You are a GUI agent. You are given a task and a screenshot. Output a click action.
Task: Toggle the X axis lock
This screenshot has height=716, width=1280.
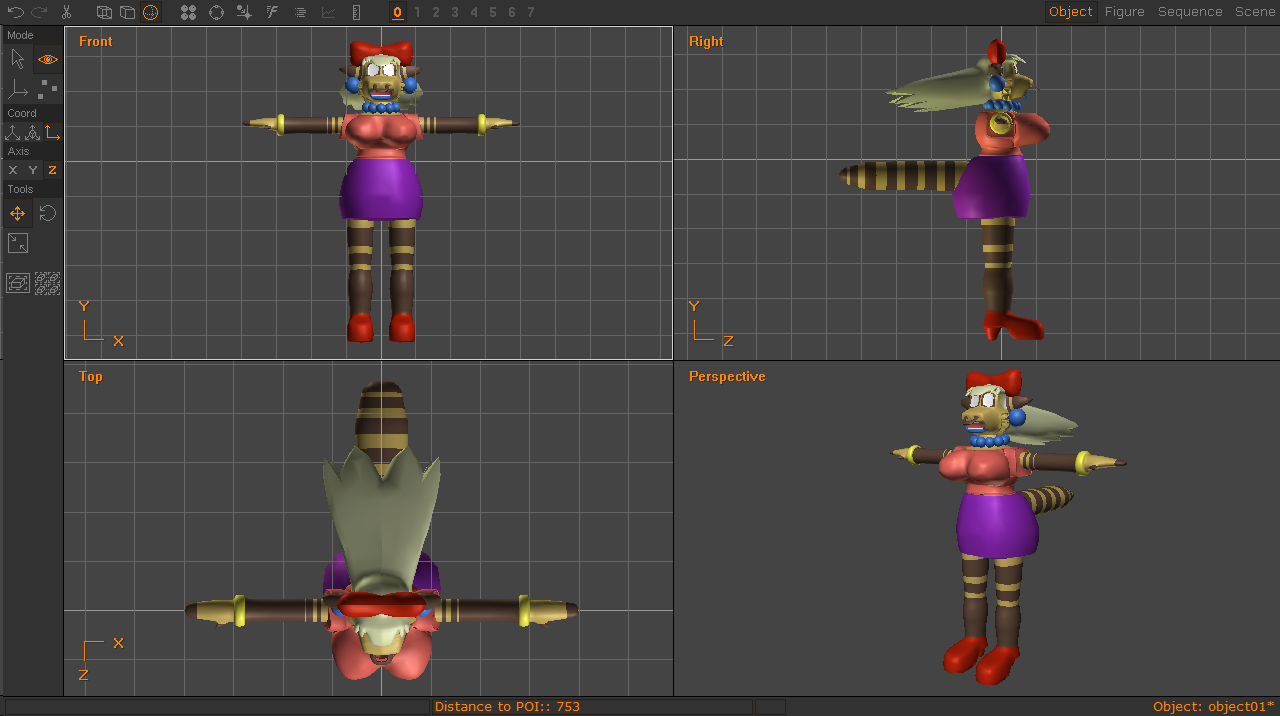(13, 170)
